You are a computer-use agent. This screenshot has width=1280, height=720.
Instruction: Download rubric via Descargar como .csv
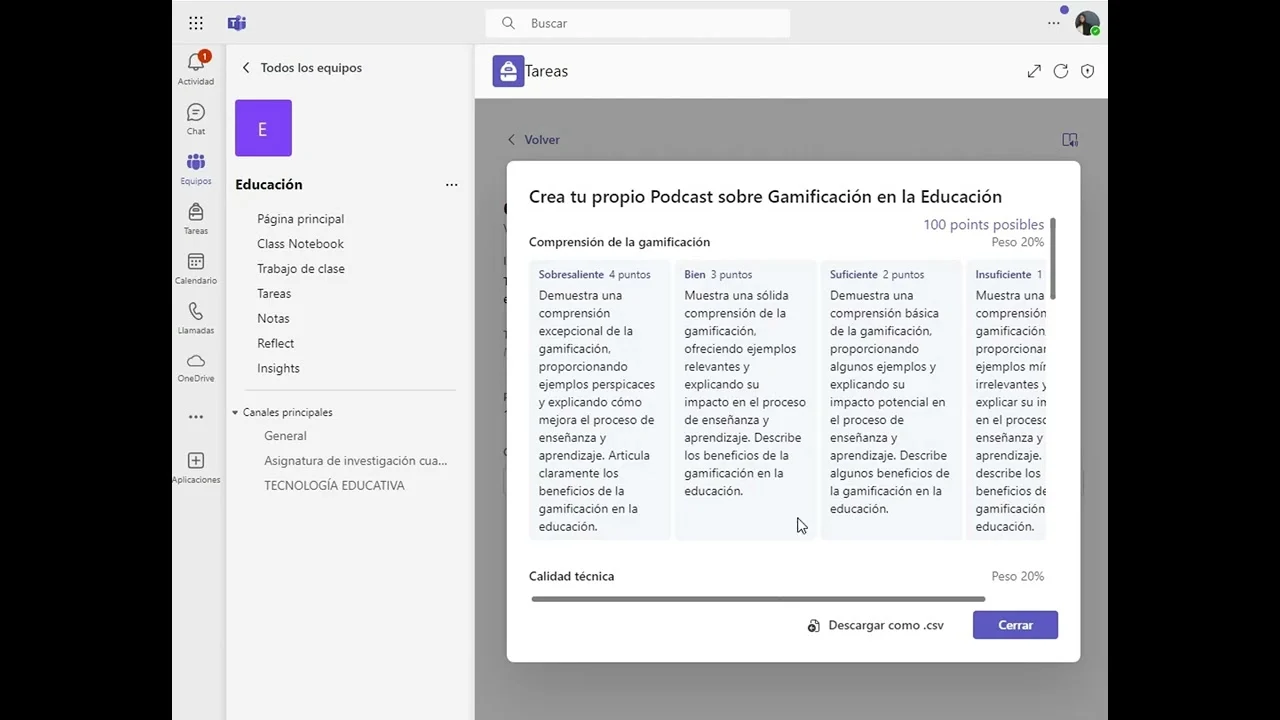click(x=876, y=625)
